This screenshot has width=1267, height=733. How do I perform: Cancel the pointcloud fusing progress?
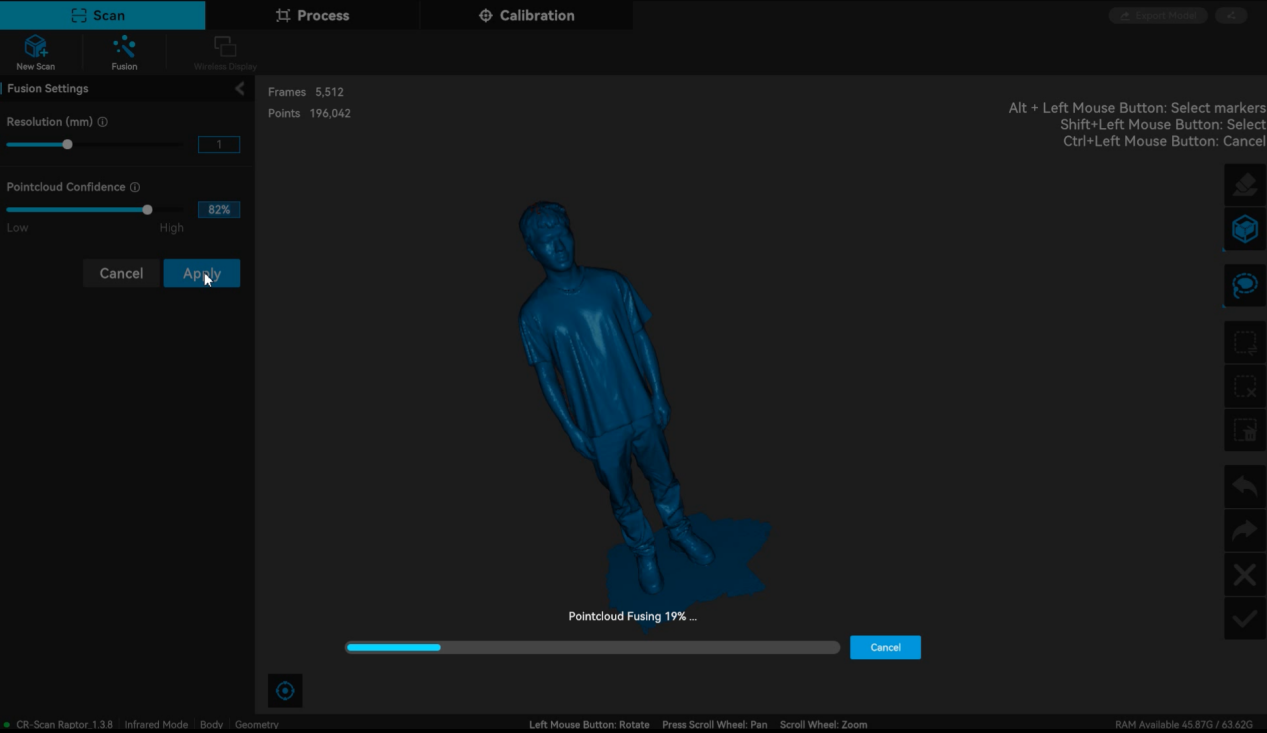(885, 647)
